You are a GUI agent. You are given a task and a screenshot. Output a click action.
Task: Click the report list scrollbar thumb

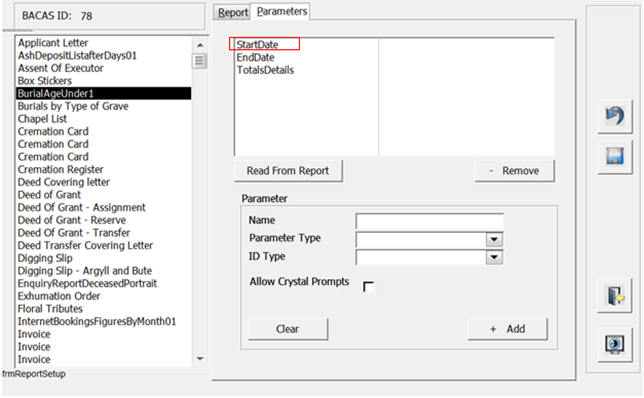200,61
